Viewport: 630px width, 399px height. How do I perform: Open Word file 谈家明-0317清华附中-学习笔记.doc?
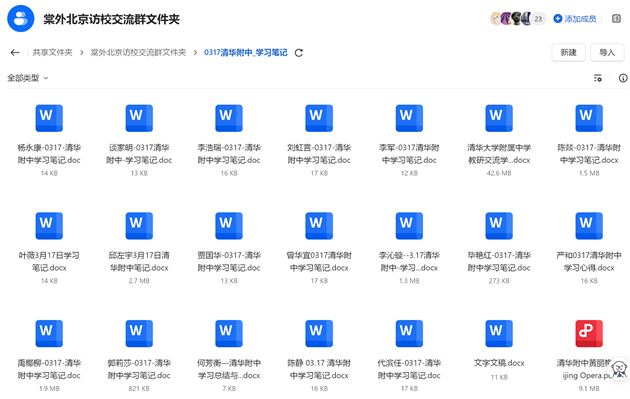click(x=139, y=118)
